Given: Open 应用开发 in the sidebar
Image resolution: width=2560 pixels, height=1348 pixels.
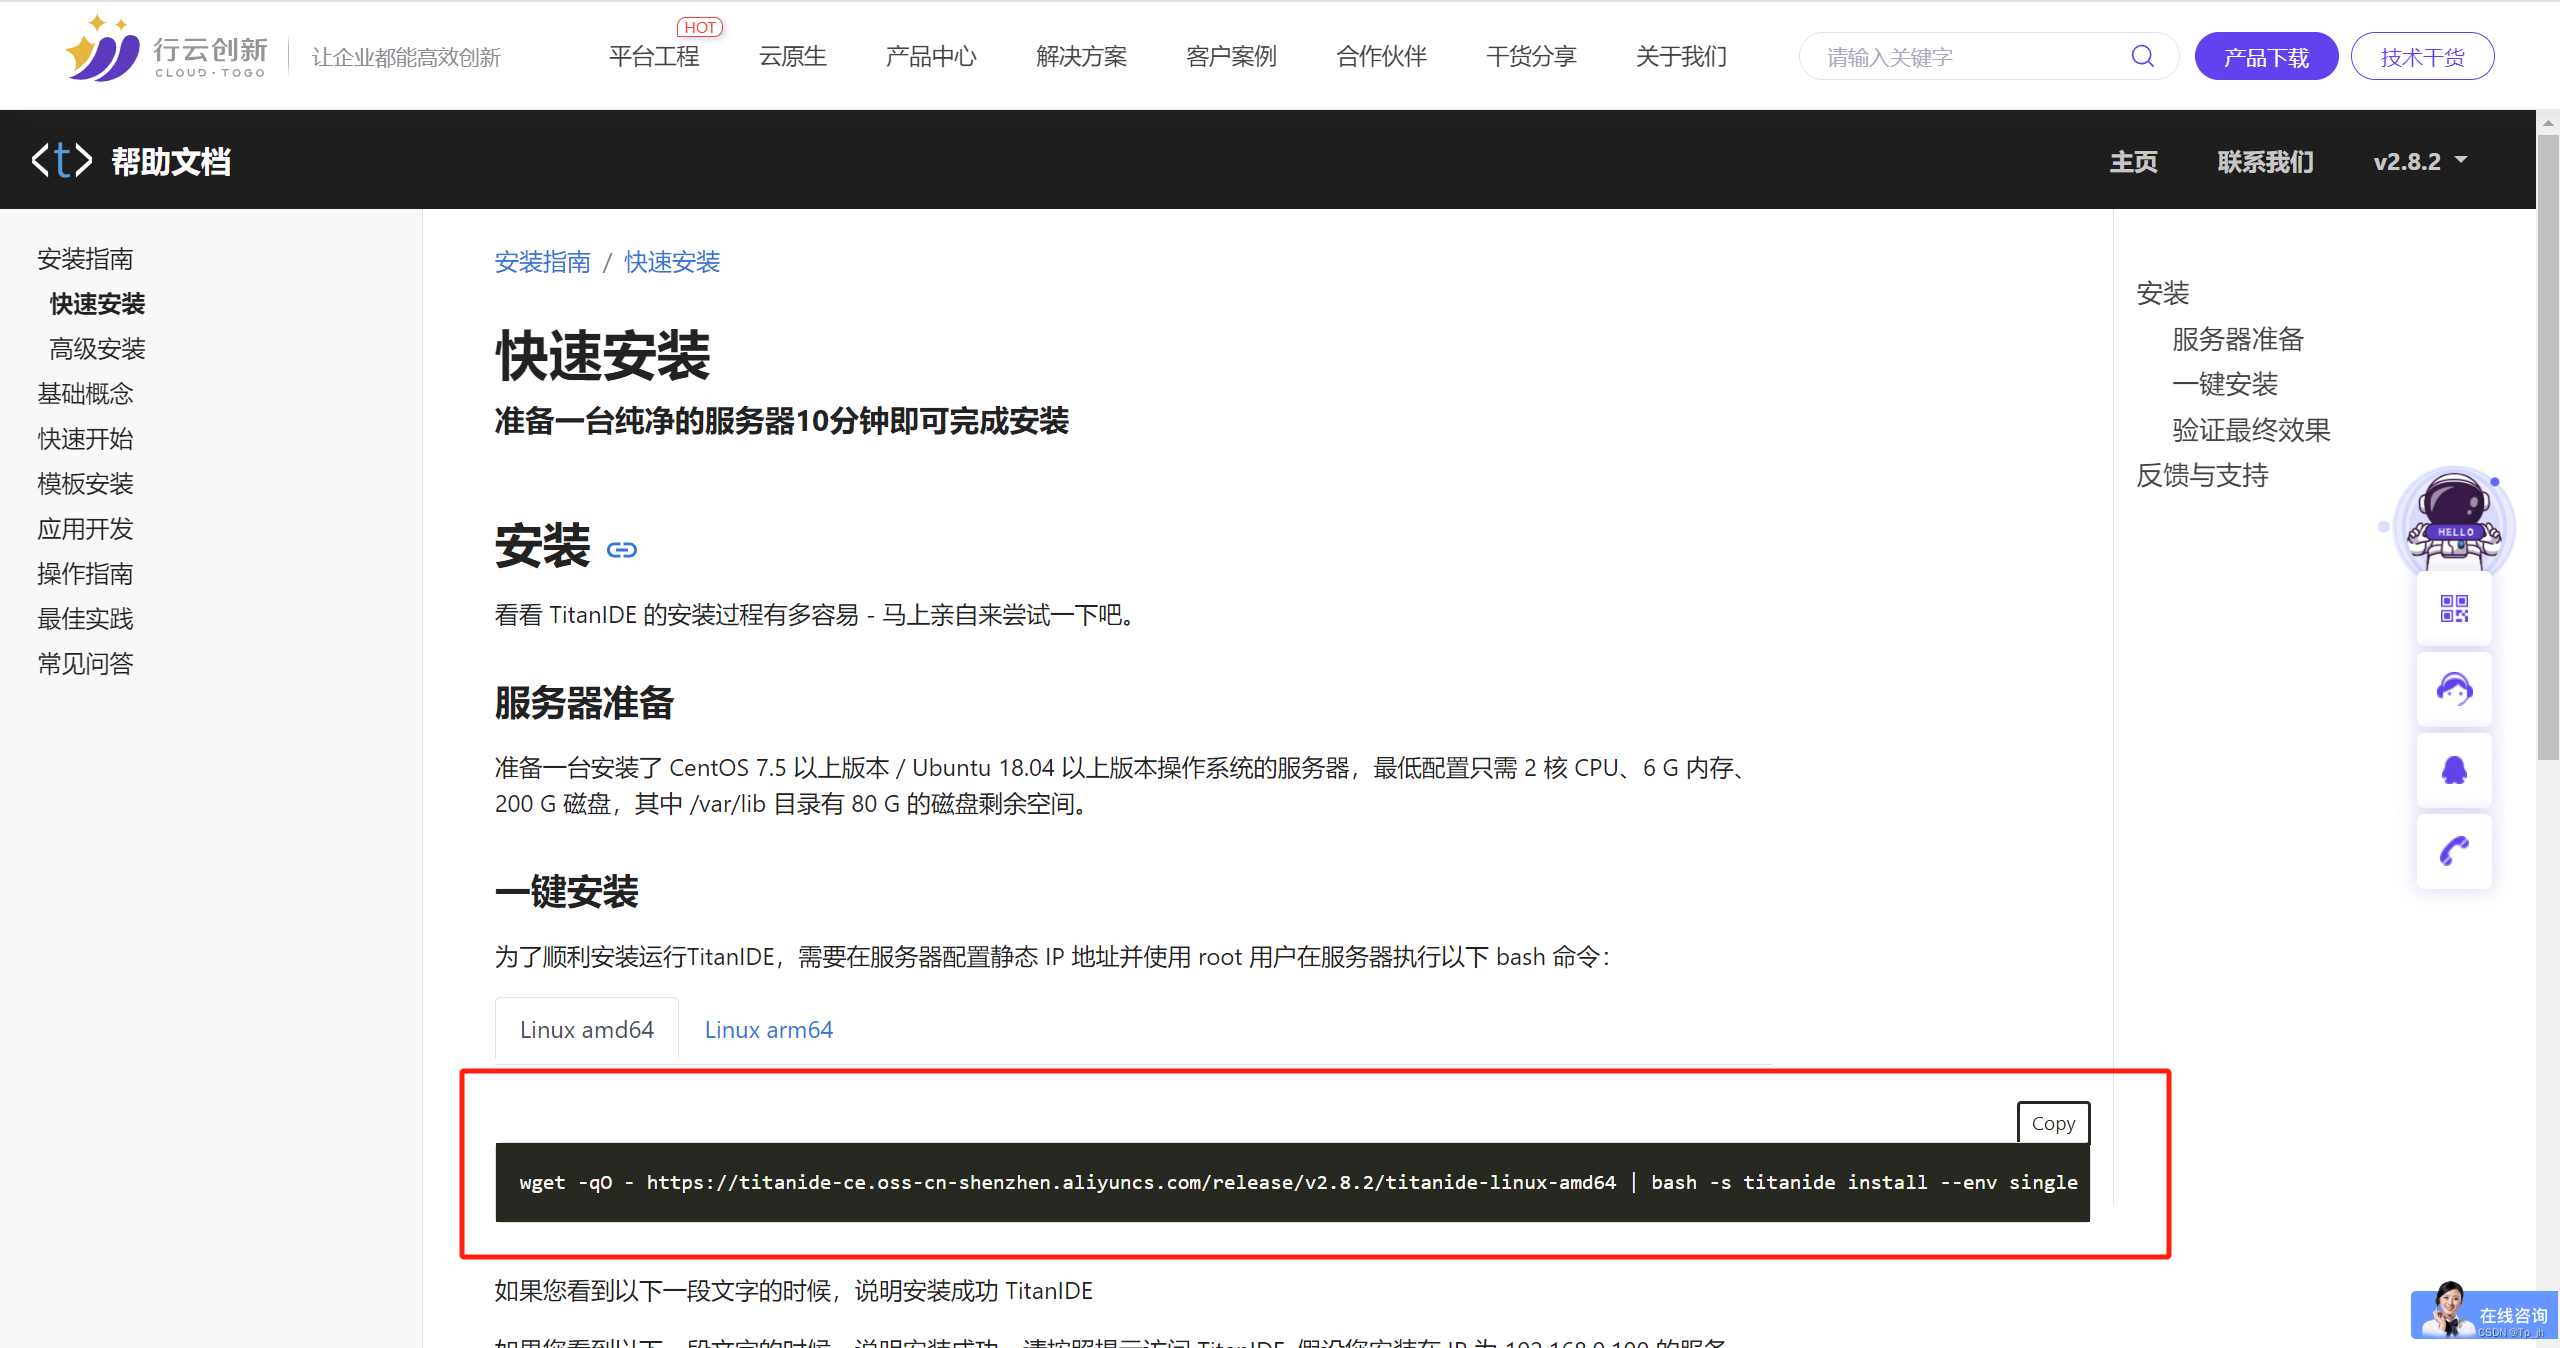Looking at the screenshot, I should click(85, 529).
